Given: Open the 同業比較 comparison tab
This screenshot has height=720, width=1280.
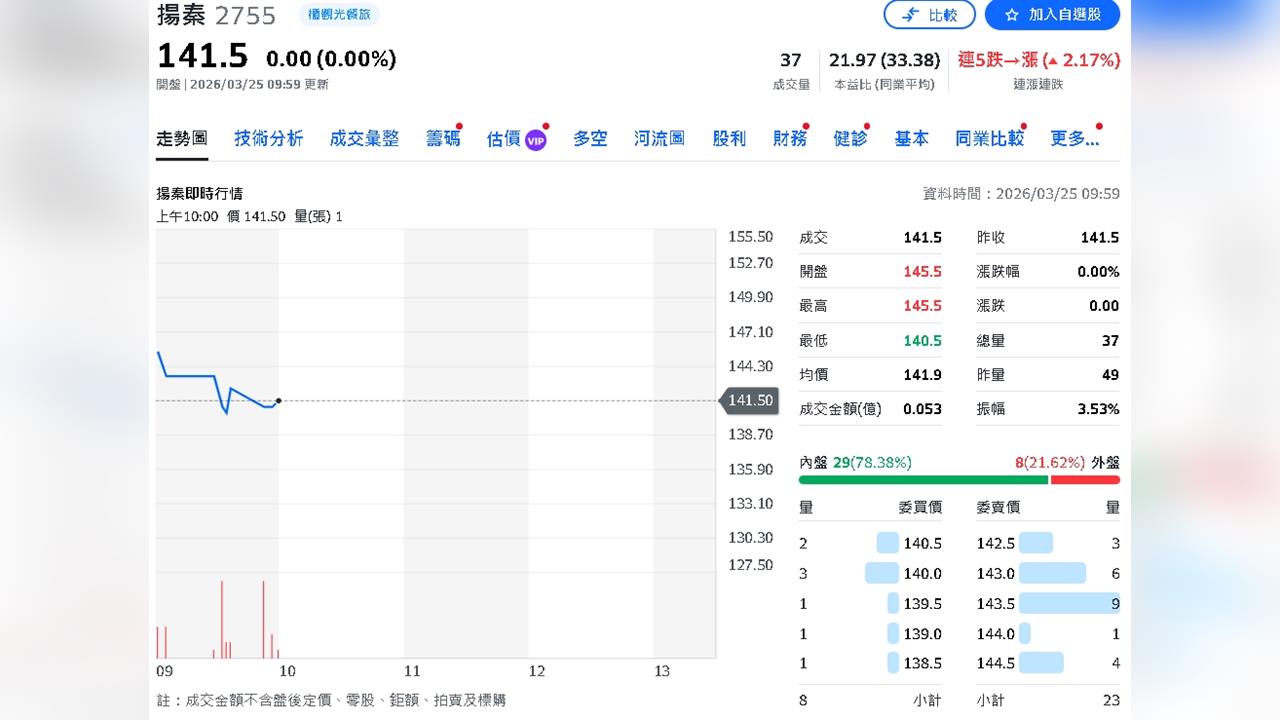Looking at the screenshot, I should coord(989,139).
